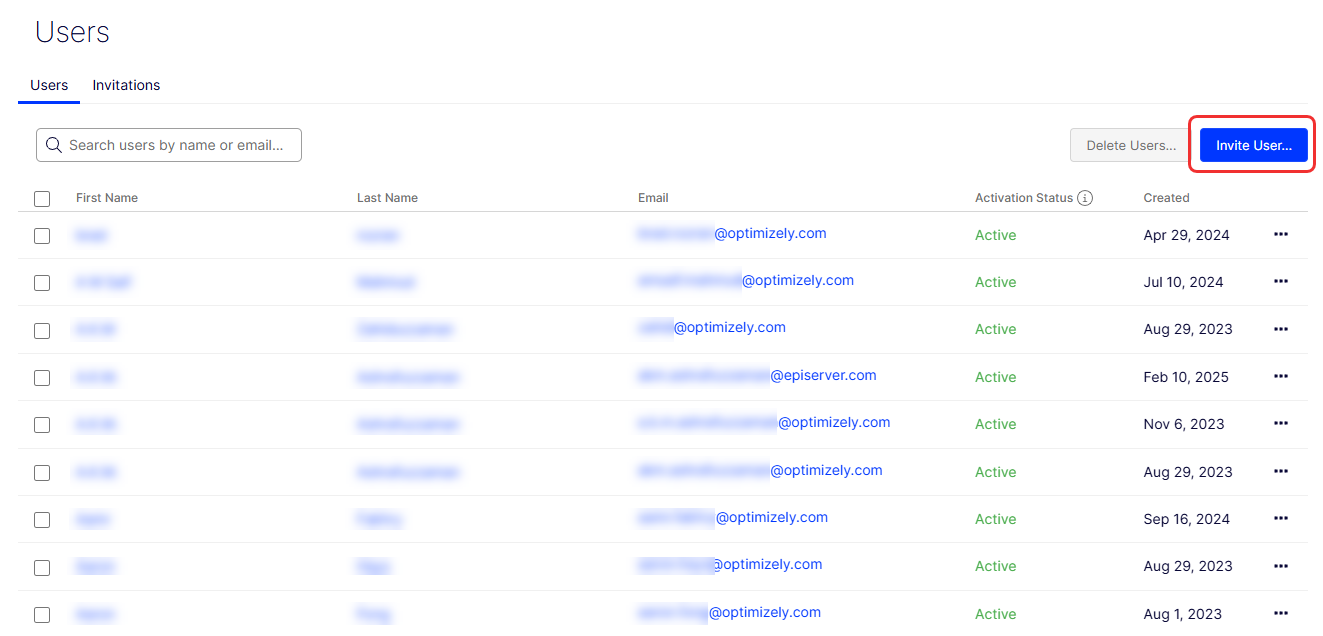The height and width of the screenshot is (636, 1323).
Task: Open more options for Apr 29, 2024 user
Action: click(x=1280, y=234)
